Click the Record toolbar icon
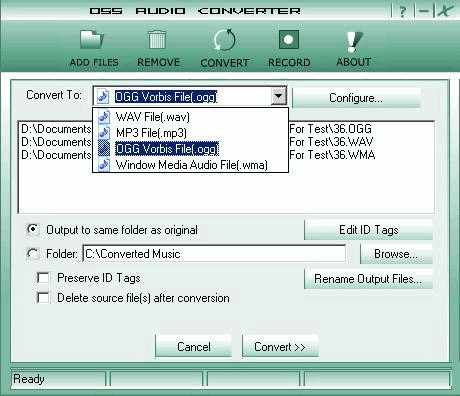Screen dimensions: 460x396 289,40
